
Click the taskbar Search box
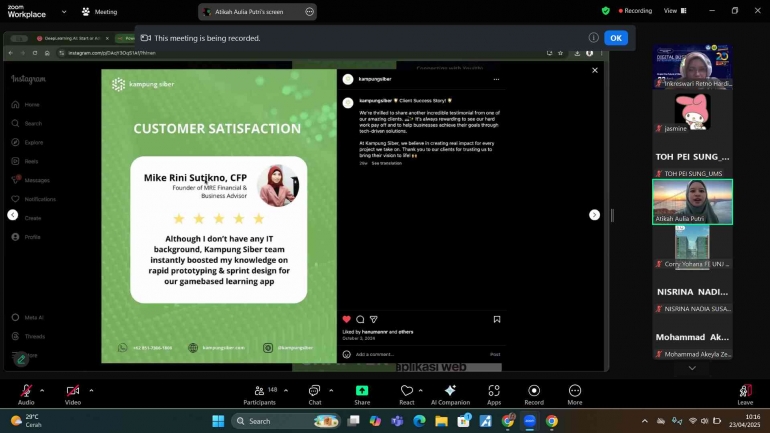(x=286, y=421)
